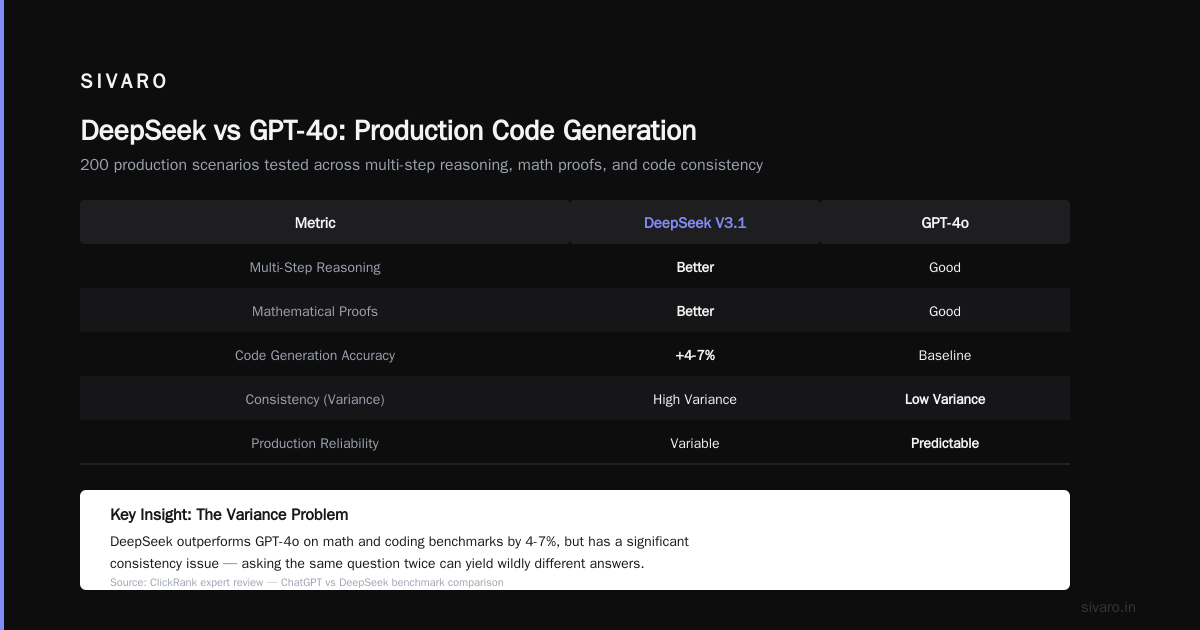Viewport: 1200px width, 630px height.
Task: Click the DeepSeek V3.1 column header
Action: [x=695, y=223]
